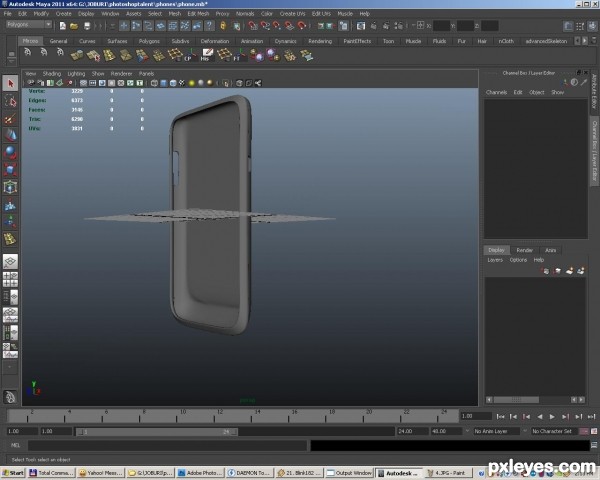Toggle Snap to grids icon

(x=253, y=26)
